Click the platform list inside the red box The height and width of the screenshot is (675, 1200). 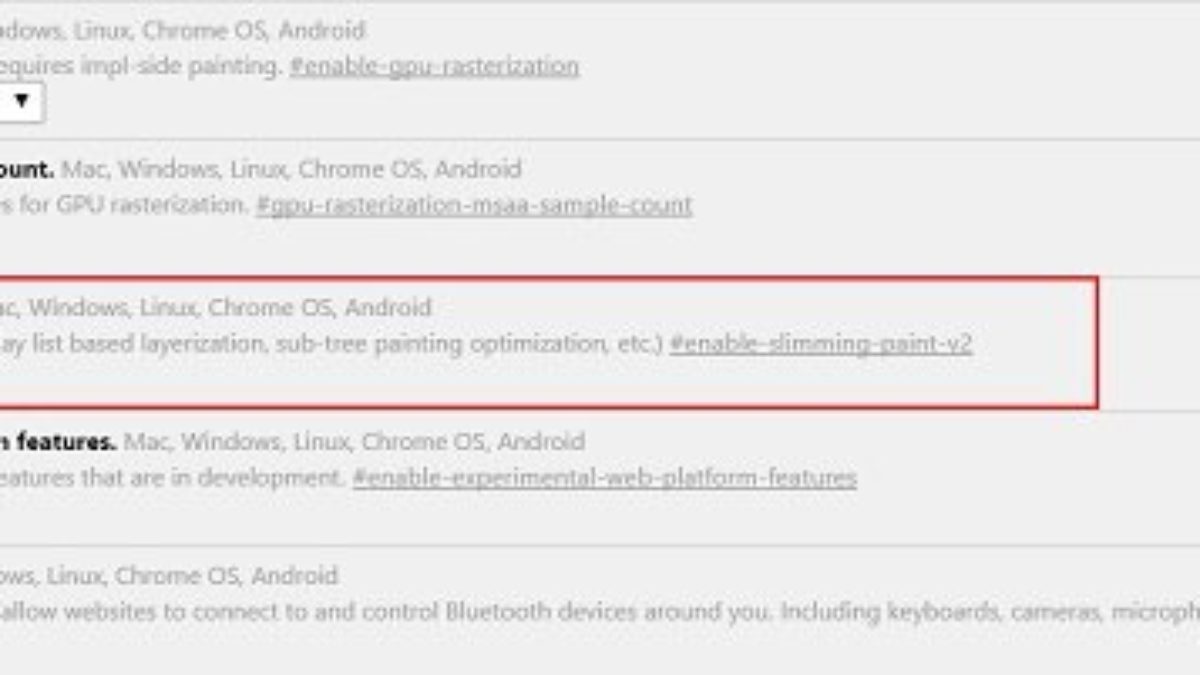click(x=216, y=307)
